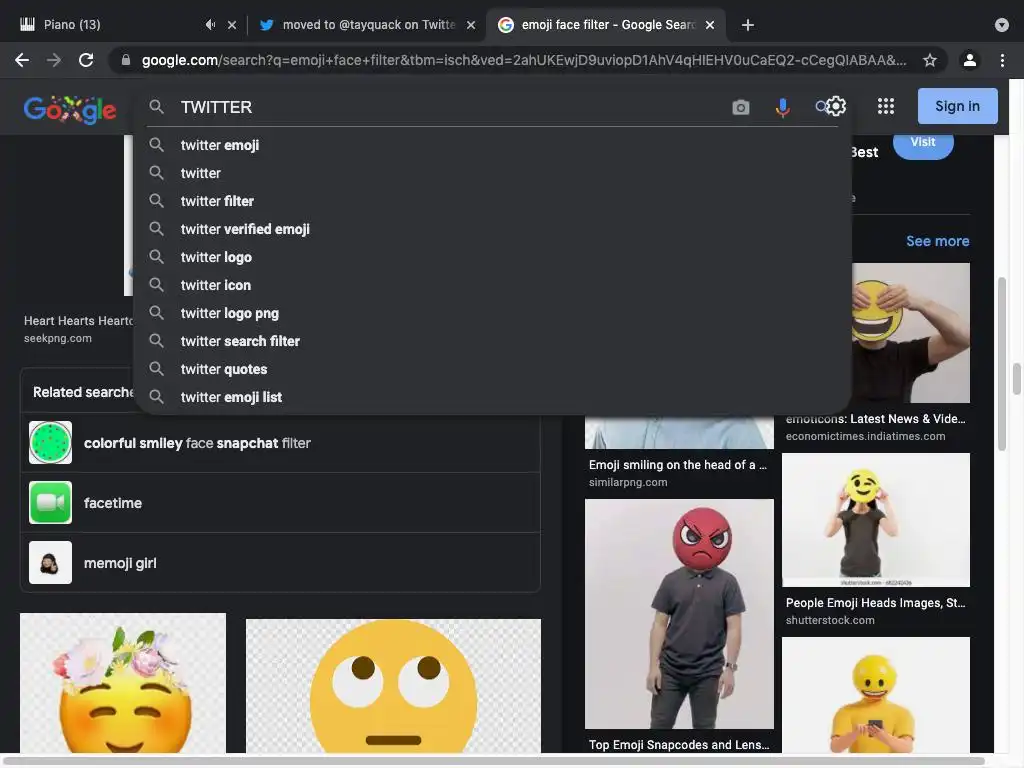Open the Google apps grid

tap(886, 106)
